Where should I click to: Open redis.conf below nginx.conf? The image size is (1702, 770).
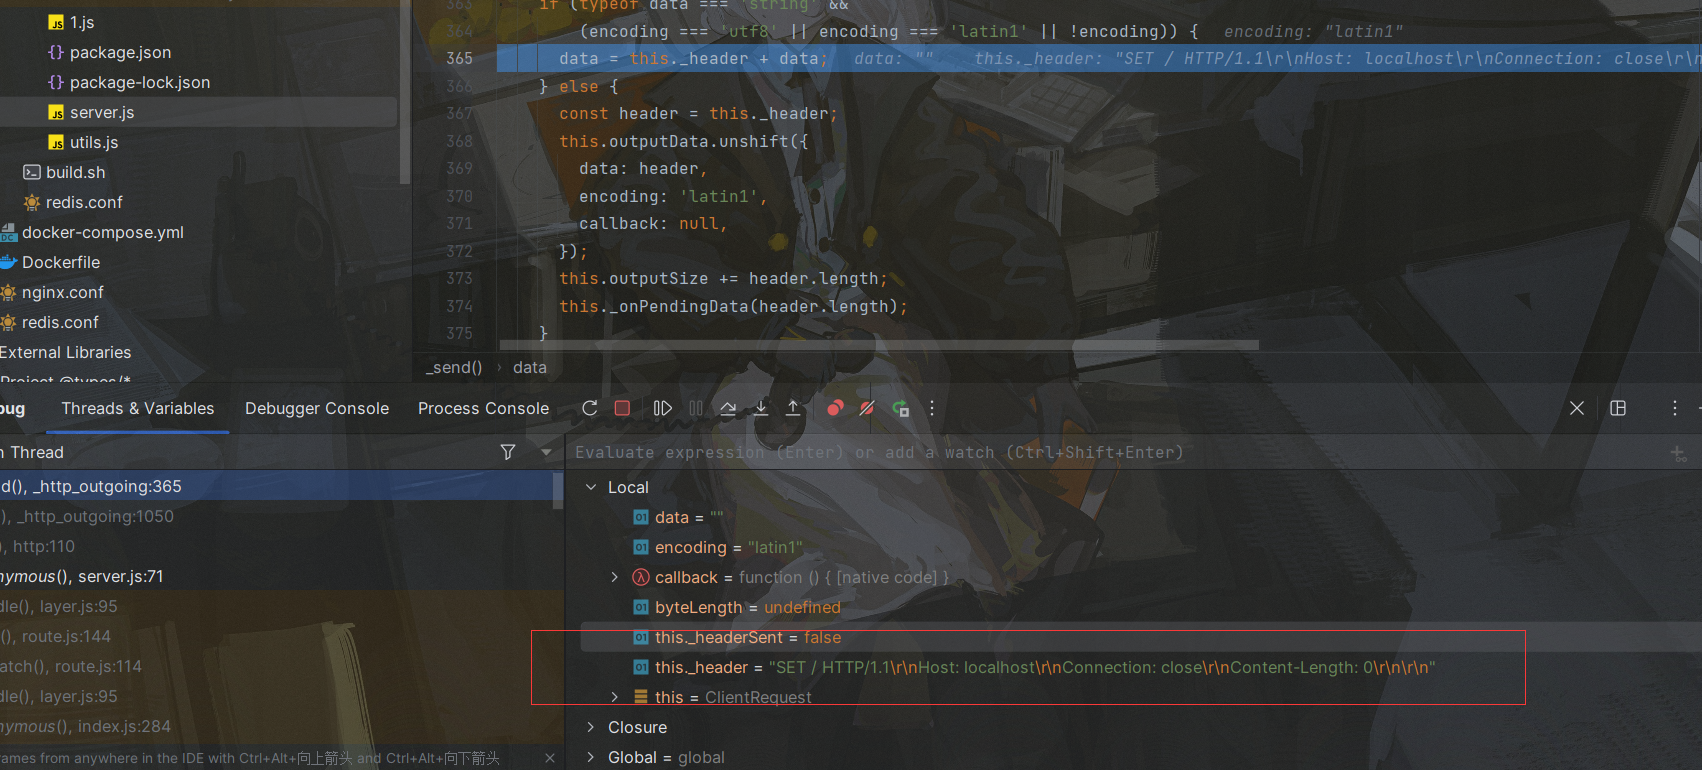click(60, 322)
